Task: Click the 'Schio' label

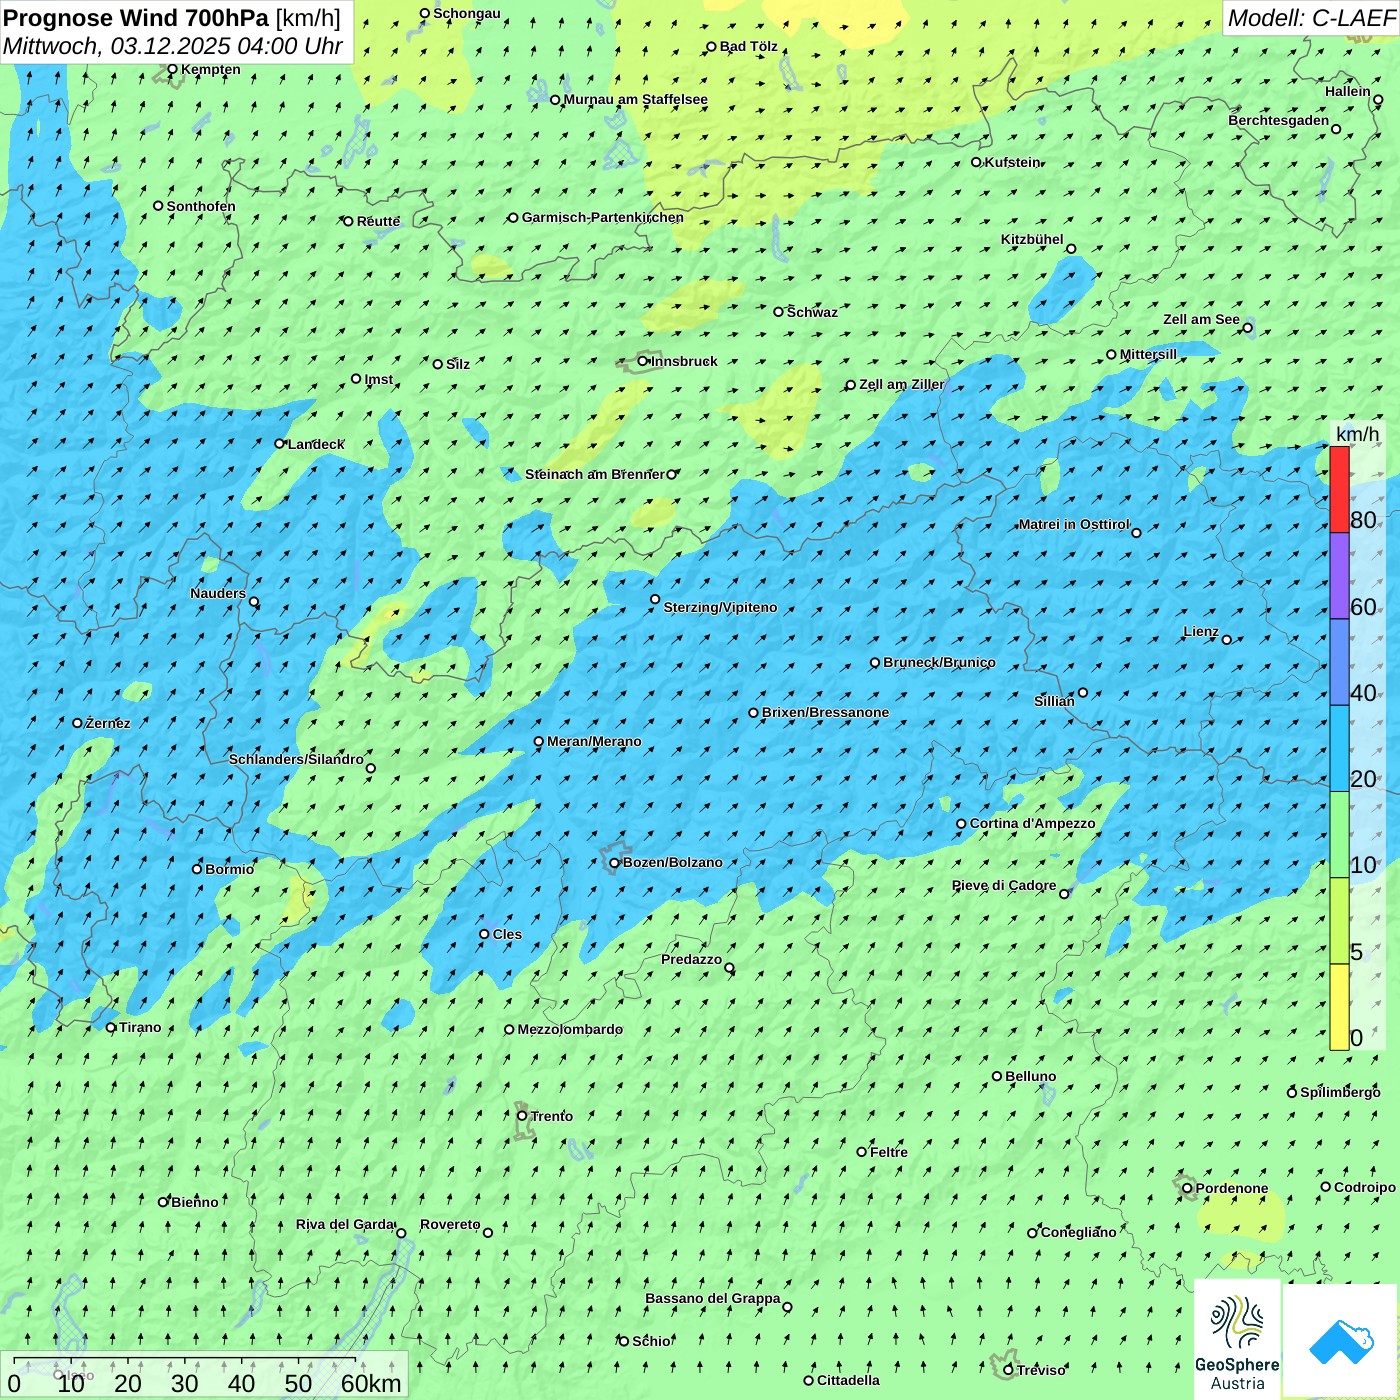Action: pyautogui.click(x=651, y=1341)
